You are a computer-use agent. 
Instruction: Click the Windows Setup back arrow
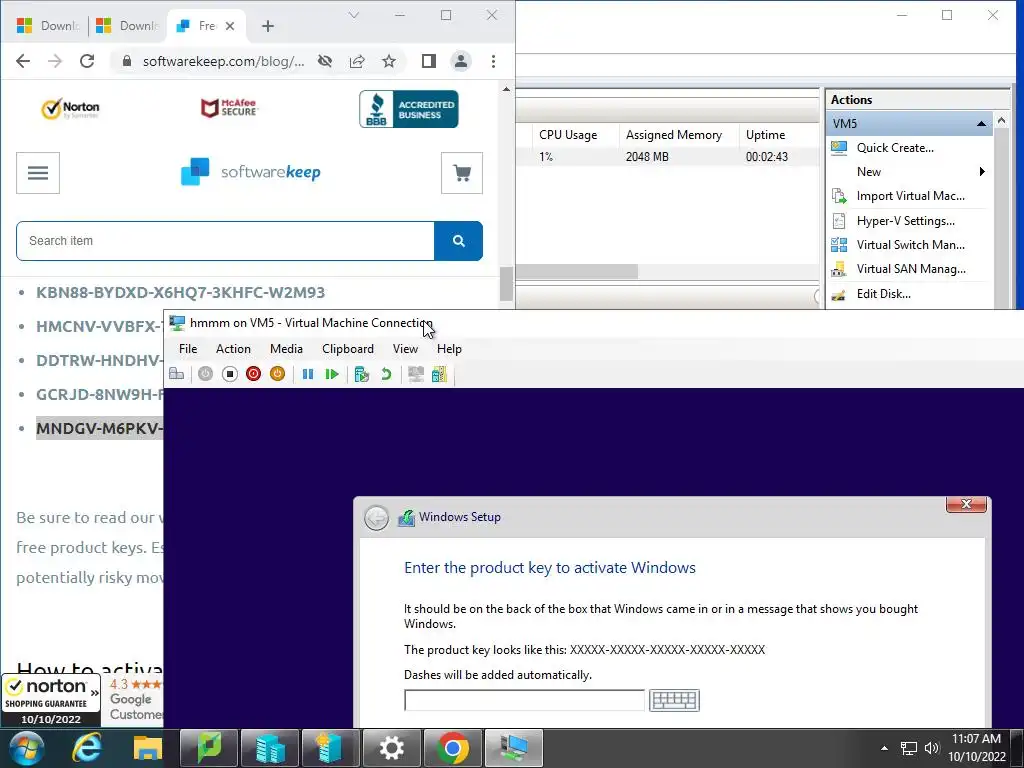(x=376, y=518)
